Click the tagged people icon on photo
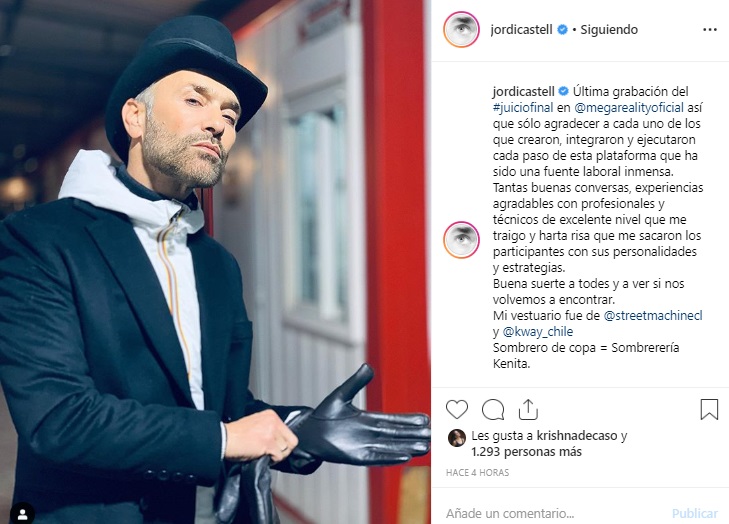Screen dimensions: 729x524 tap(22, 514)
